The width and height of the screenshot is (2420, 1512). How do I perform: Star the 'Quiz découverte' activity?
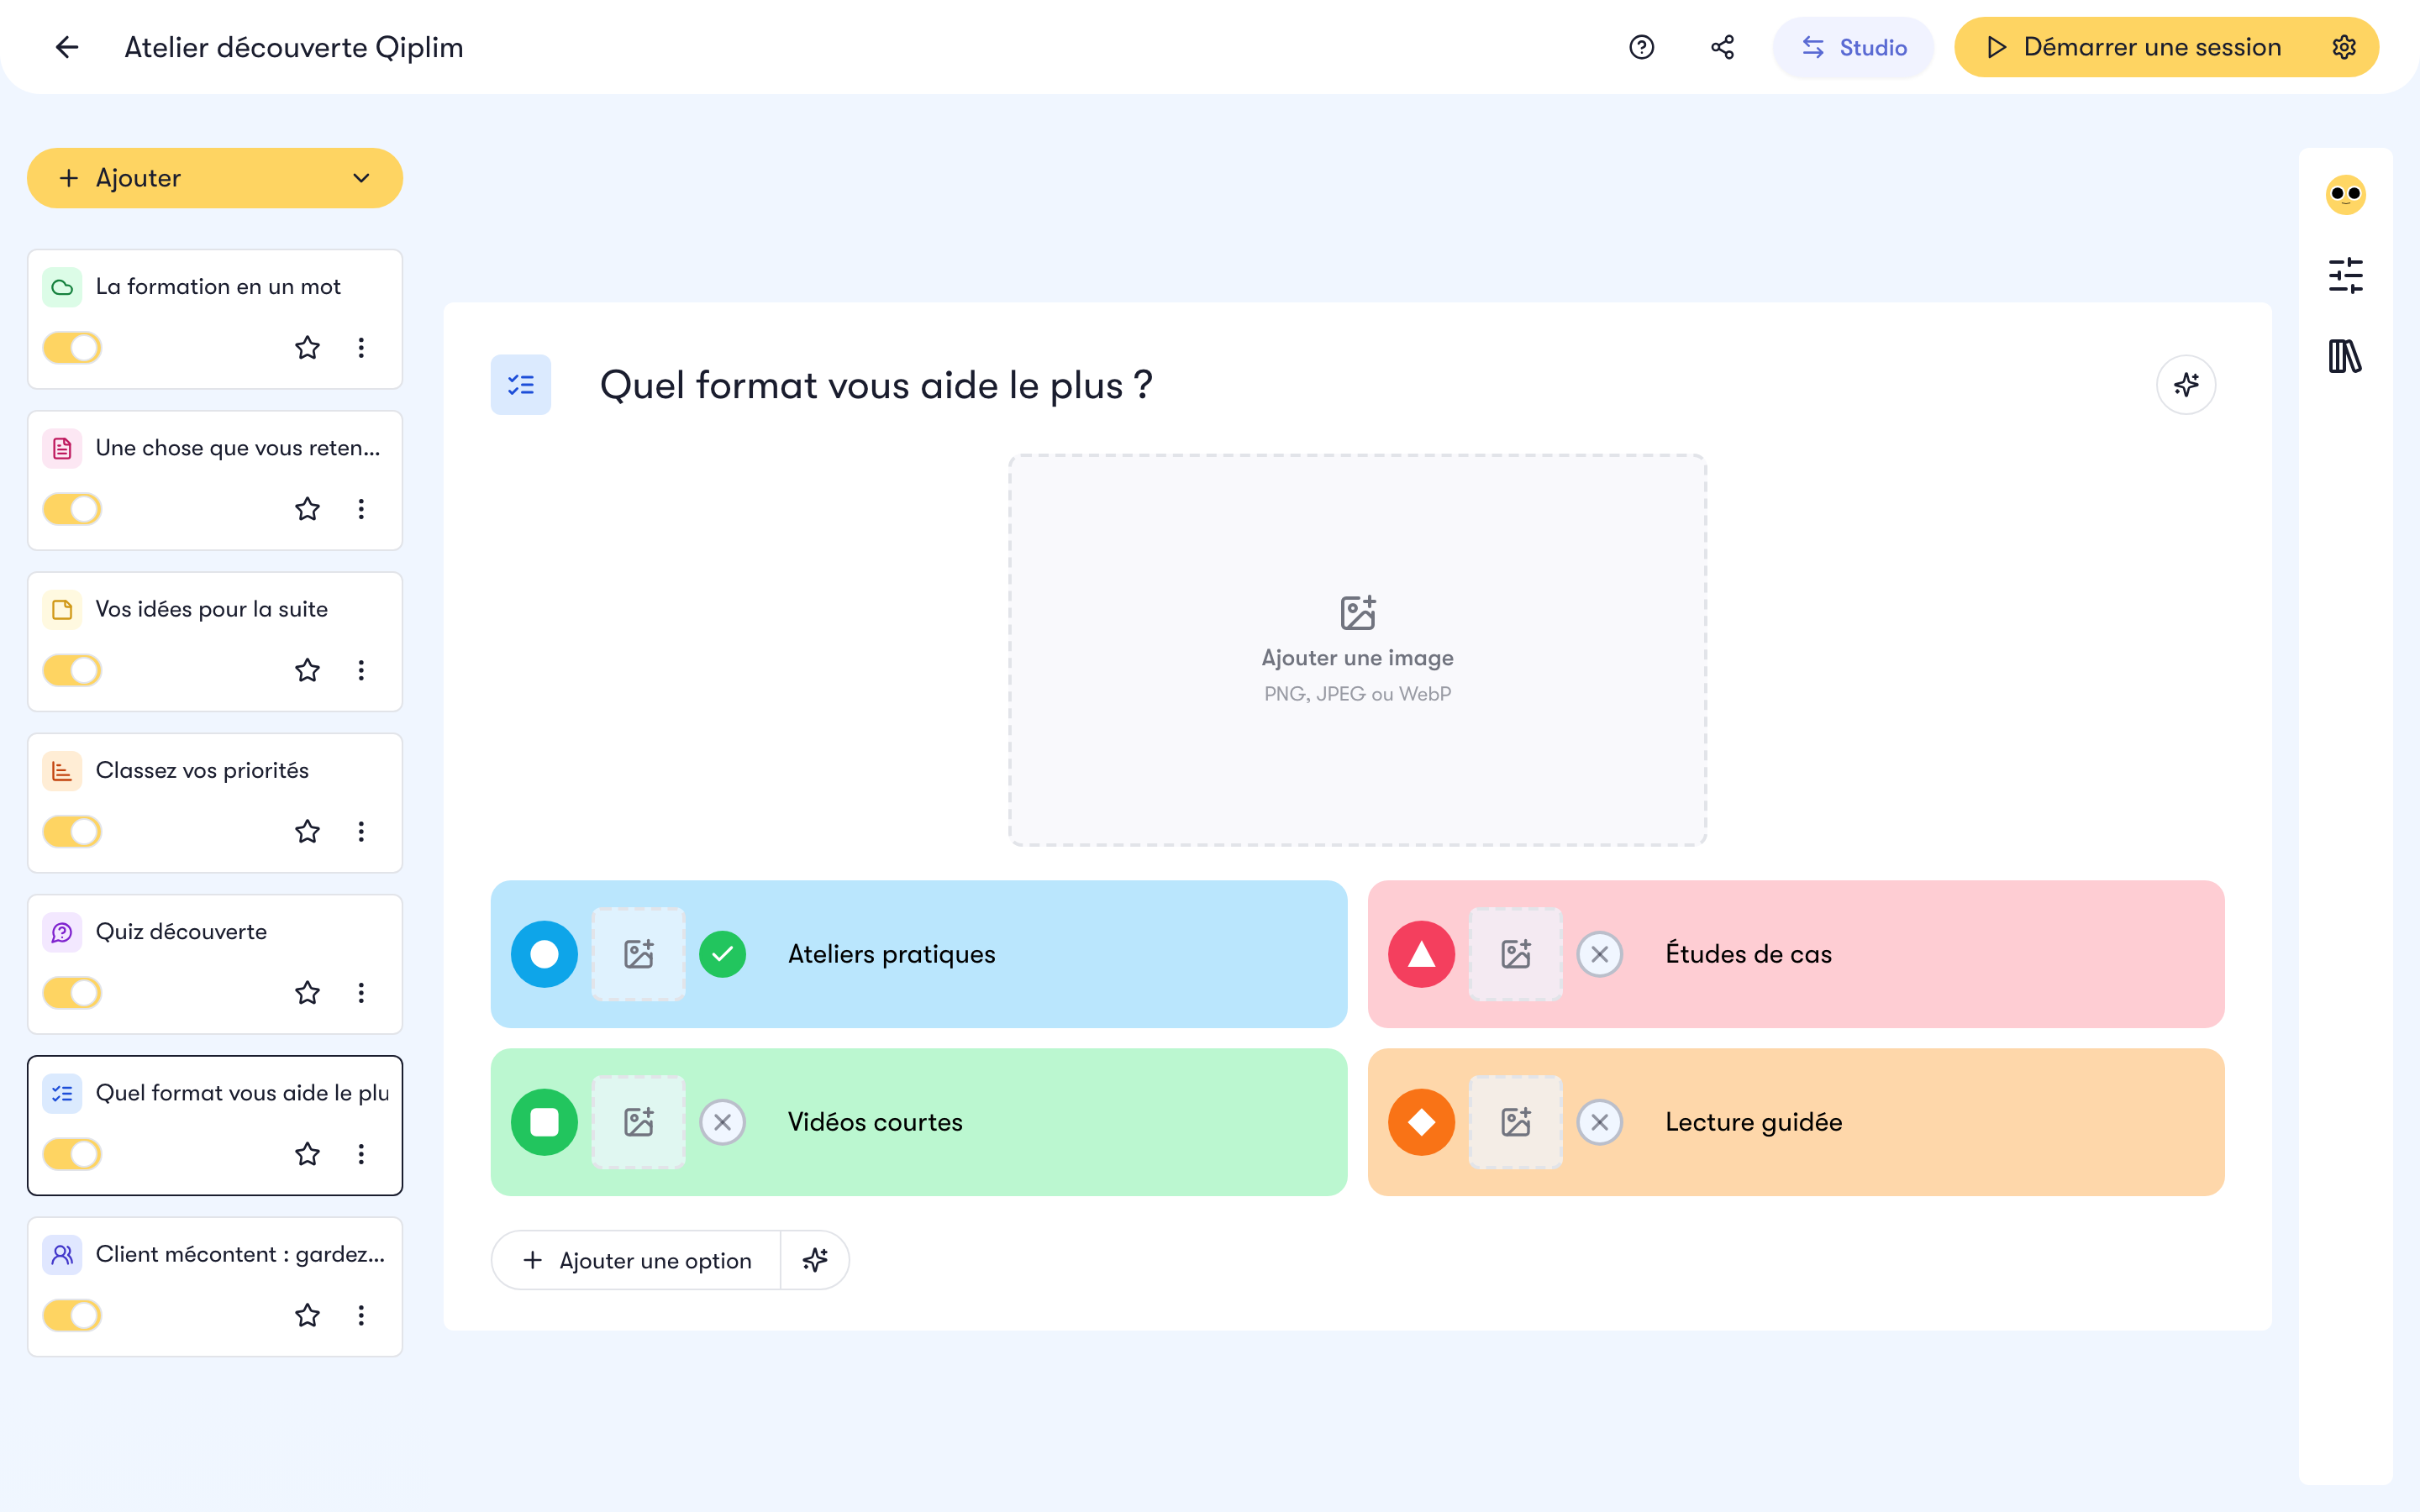point(307,993)
